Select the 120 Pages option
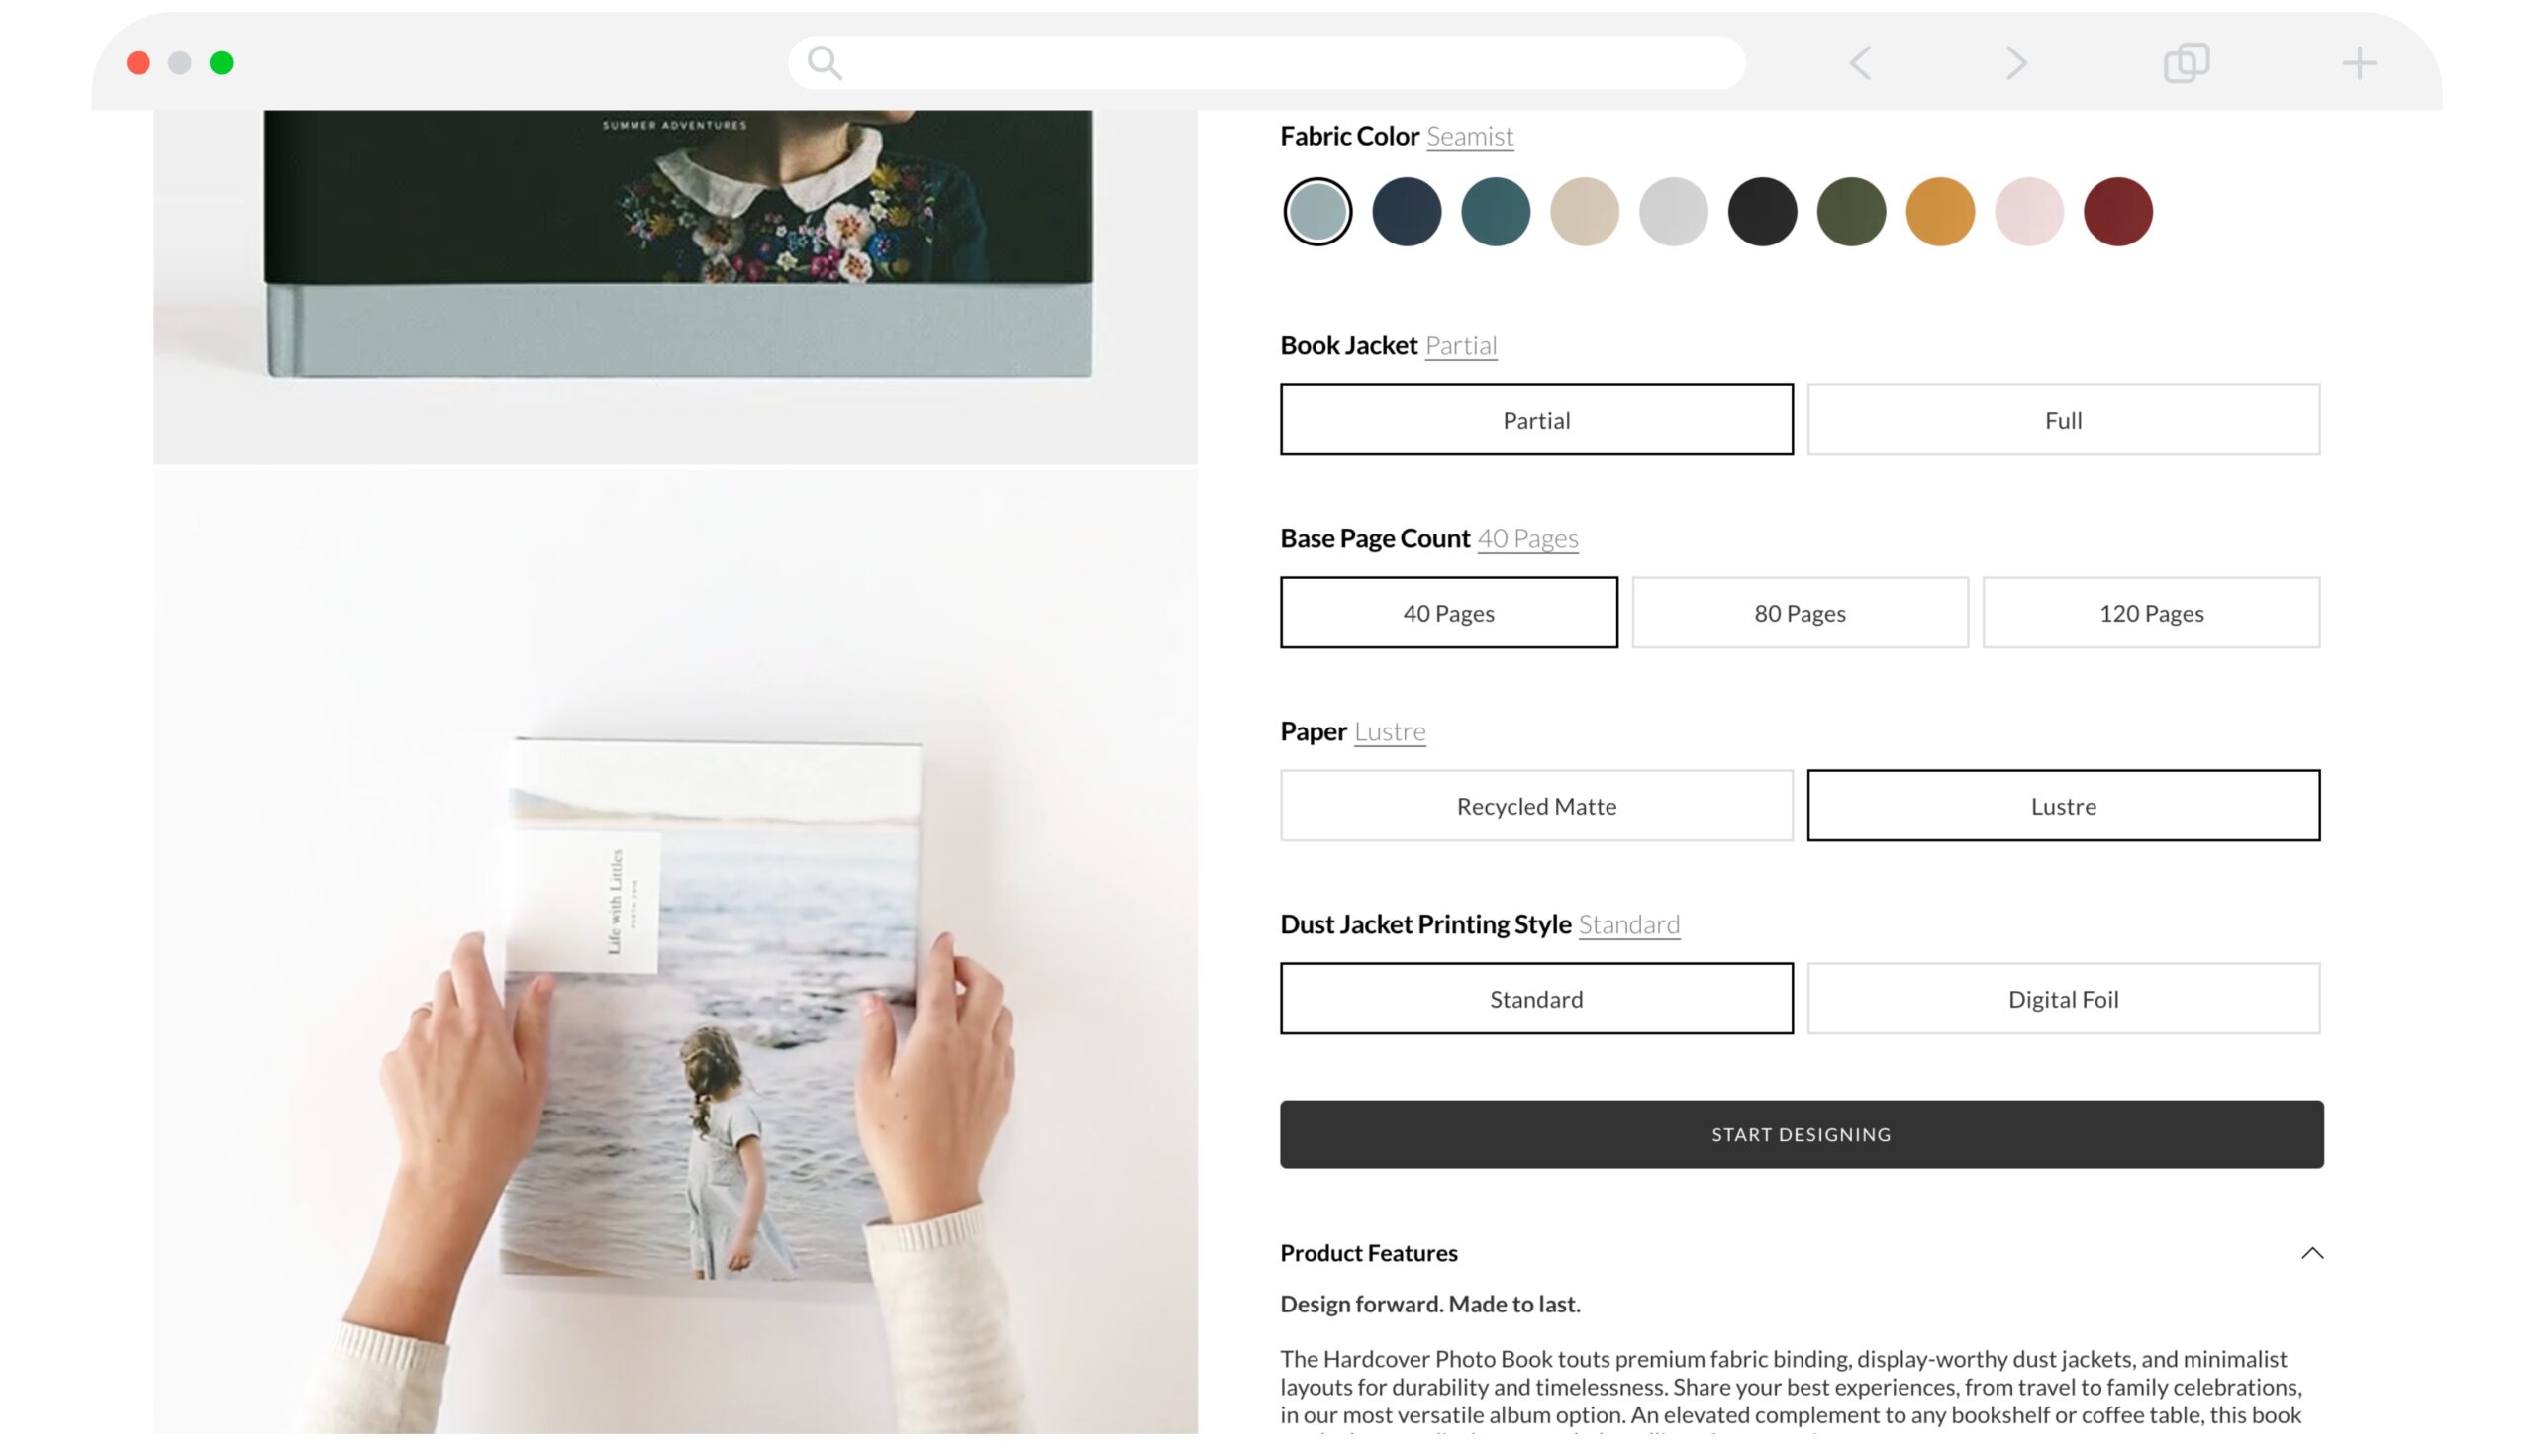2534x1456 pixels. click(2151, 613)
